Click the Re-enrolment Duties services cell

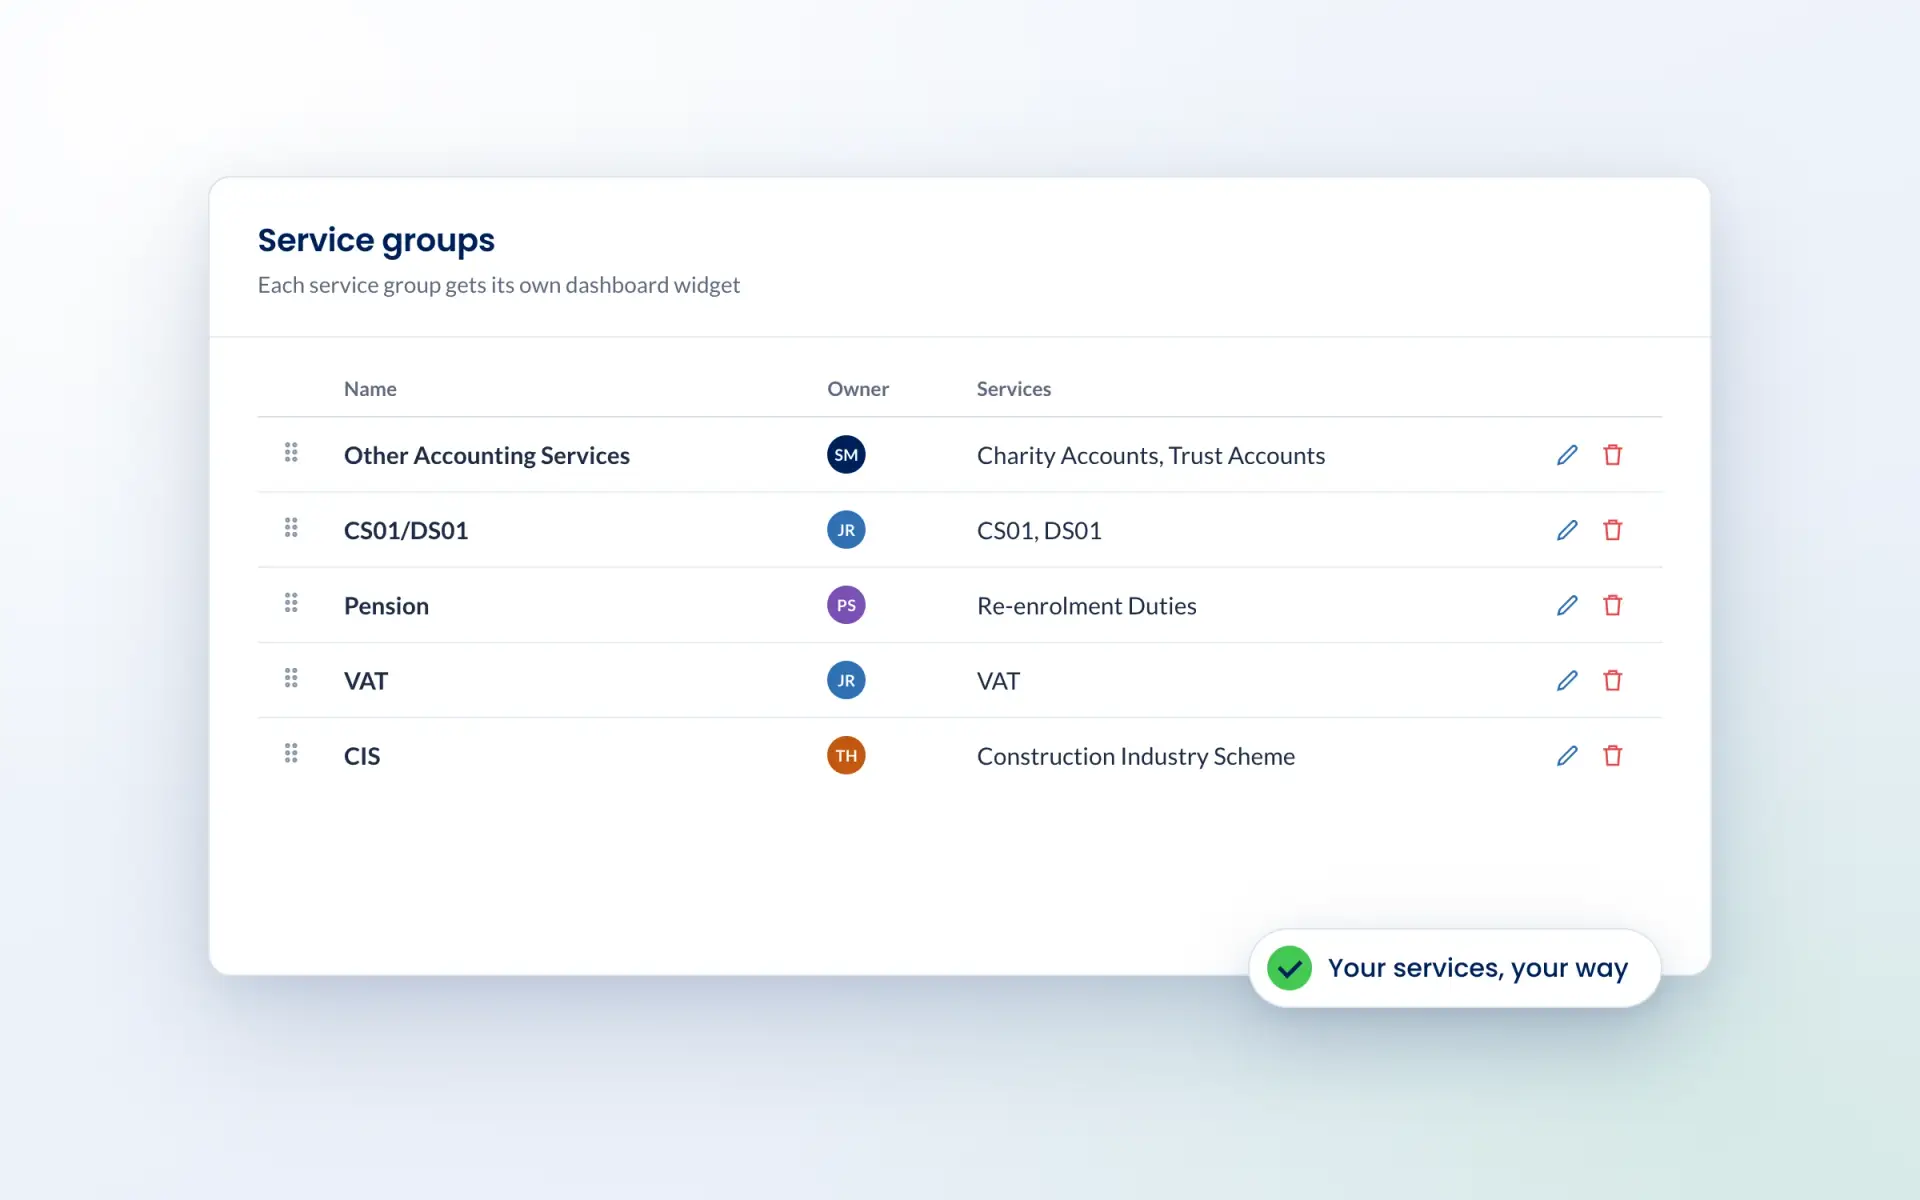[x=1087, y=606]
